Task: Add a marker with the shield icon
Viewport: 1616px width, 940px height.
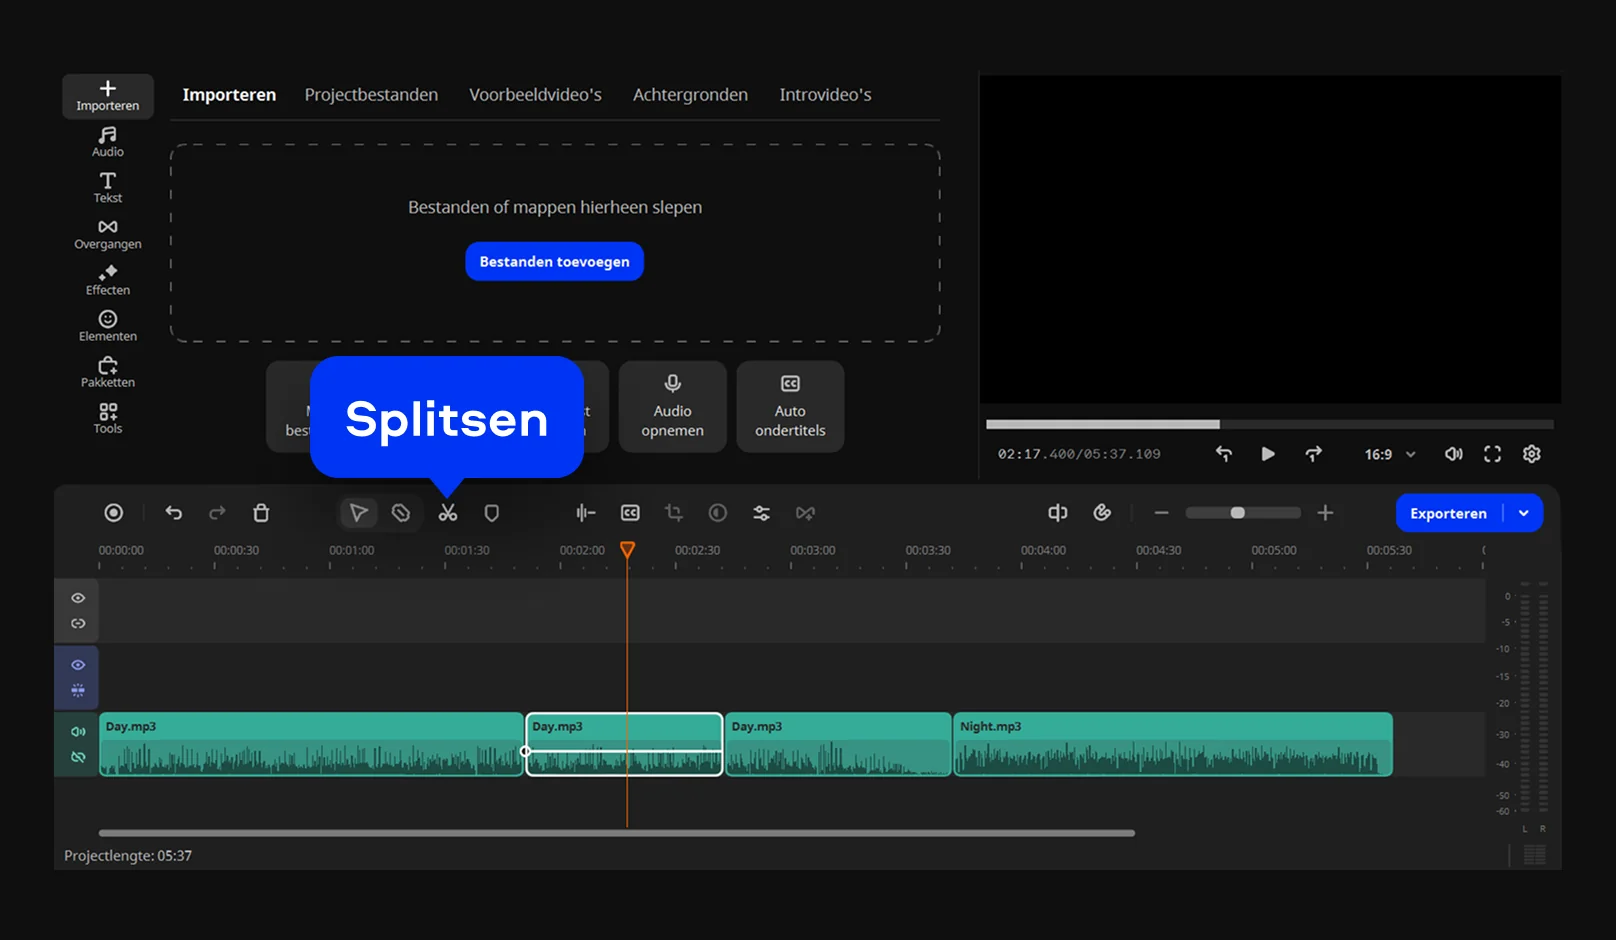Action: pyautogui.click(x=491, y=513)
